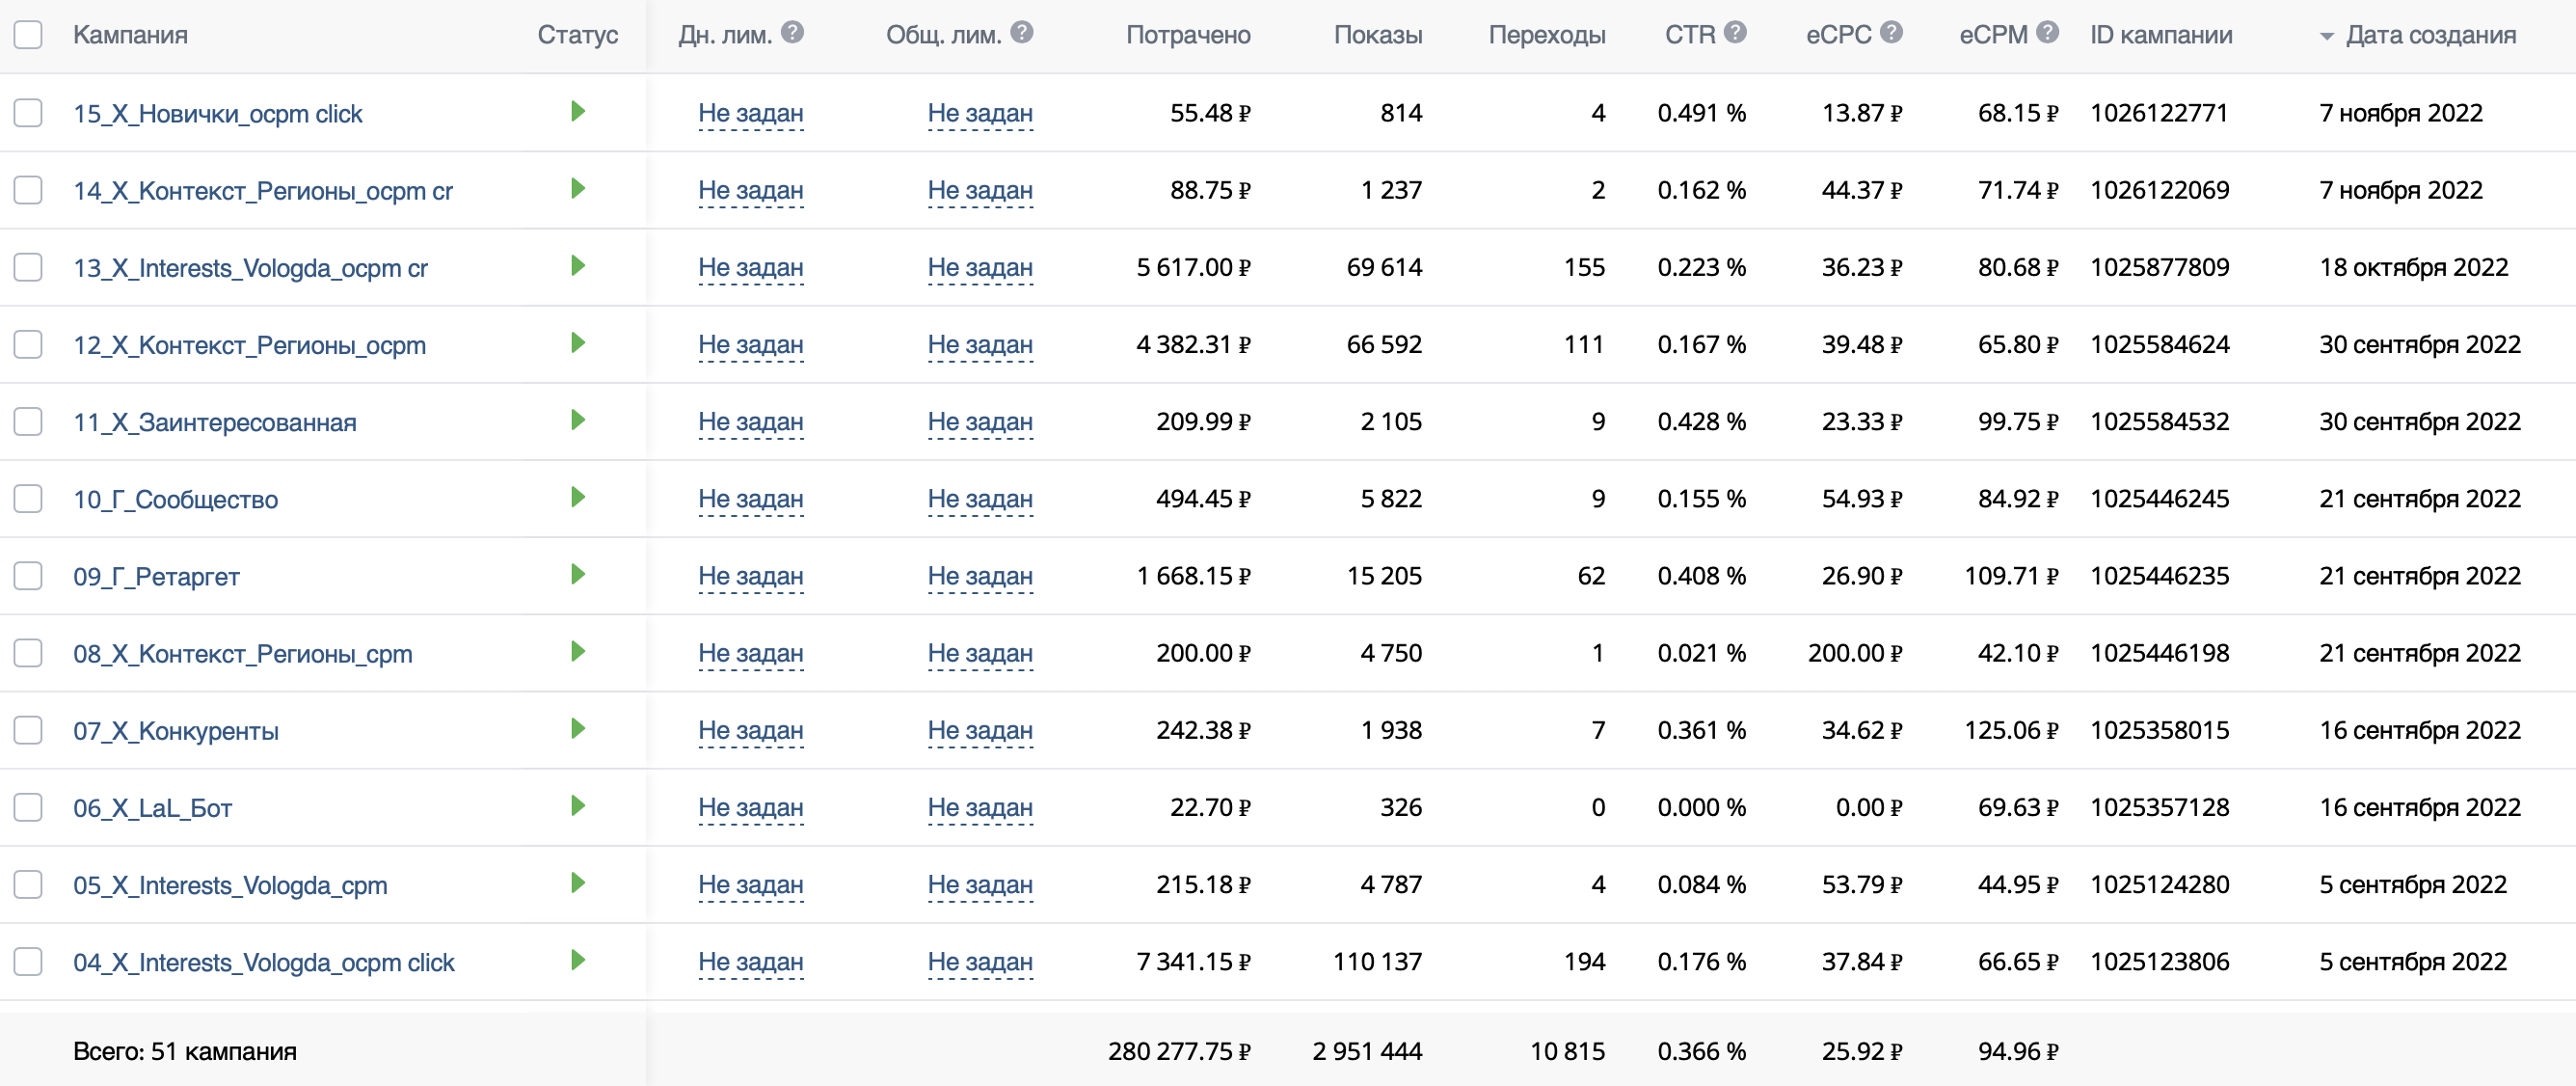Select checkbox for 13_Х_Interests_Vologda_ocpm cr

click(x=28, y=267)
